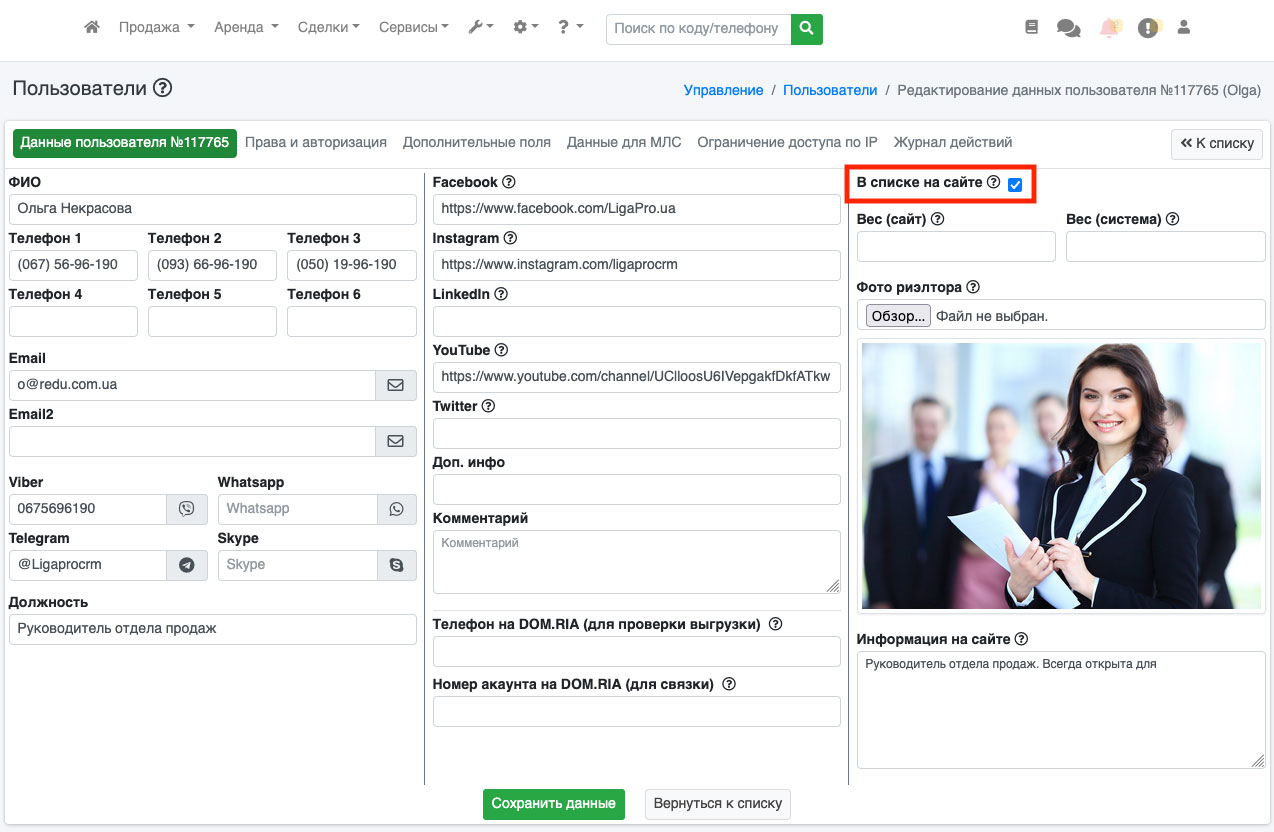Image resolution: width=1274 pixels, height=832 pixels.
Task: Click the Viber icon next to Viber field
Action: 187,509
